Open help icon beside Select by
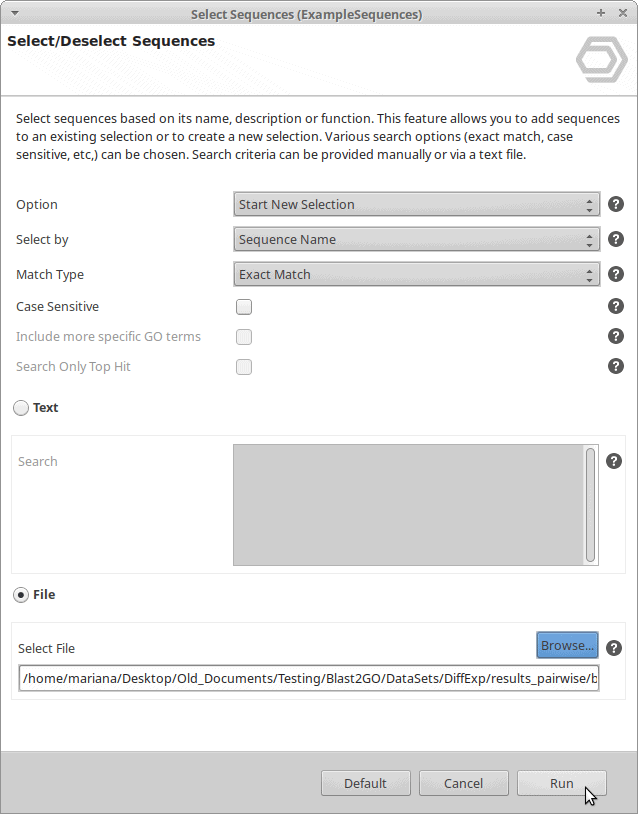638x814 pixels. click(616, 239)
